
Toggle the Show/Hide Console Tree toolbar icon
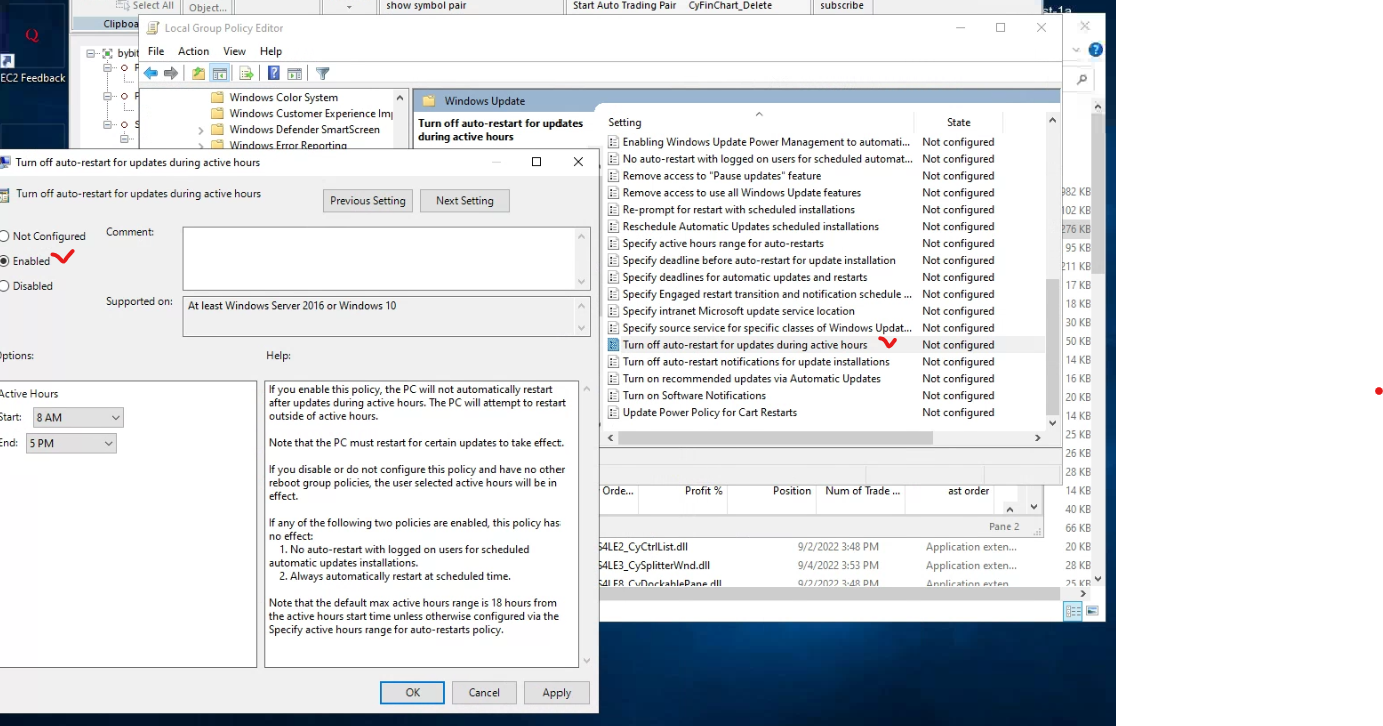(x=220, y=73)
